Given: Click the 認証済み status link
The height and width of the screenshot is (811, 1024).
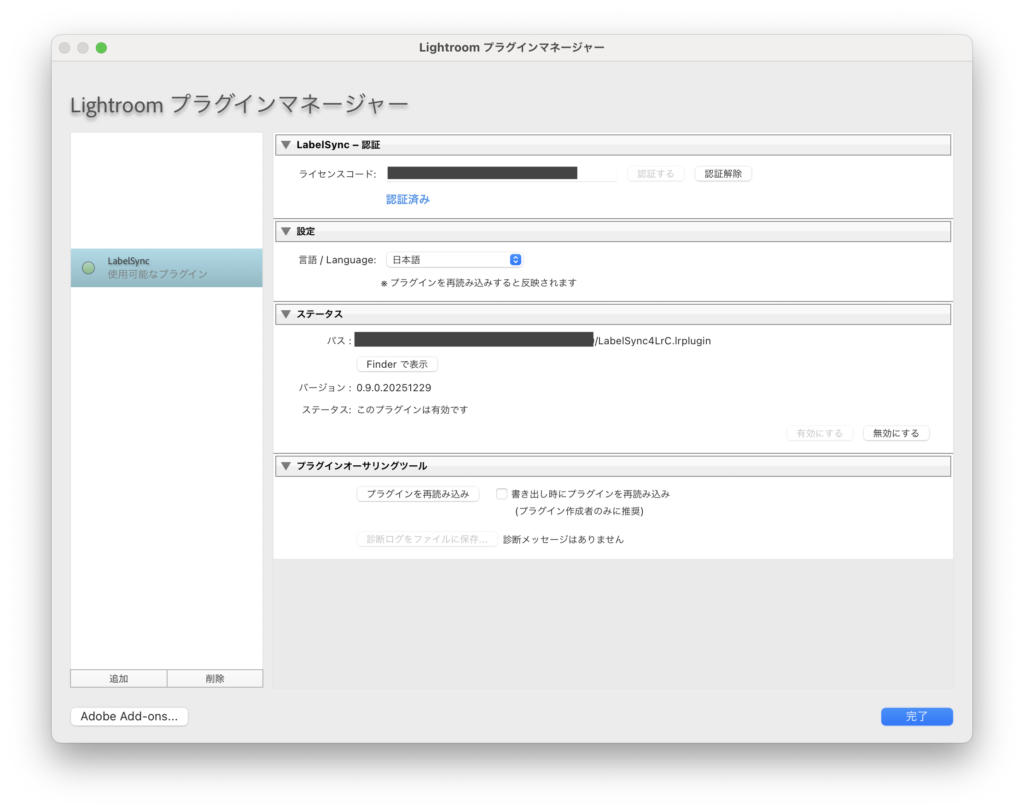Looking at the screenshot, I should 408,200.
